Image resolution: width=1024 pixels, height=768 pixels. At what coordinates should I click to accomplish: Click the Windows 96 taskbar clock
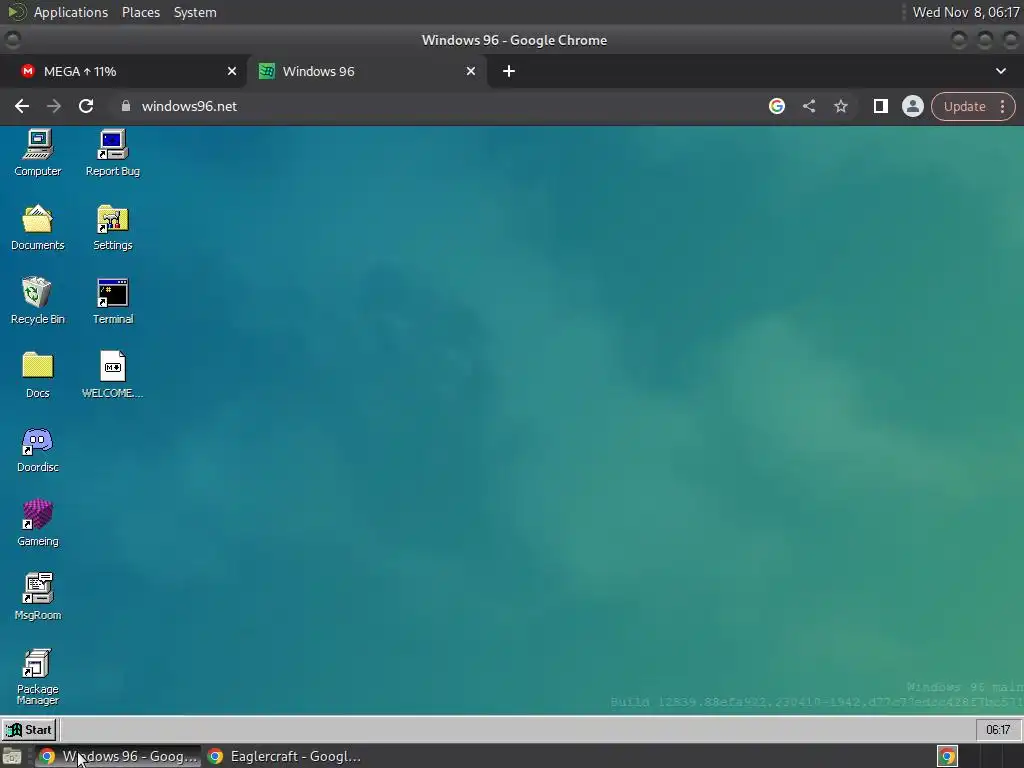point(998,729)
